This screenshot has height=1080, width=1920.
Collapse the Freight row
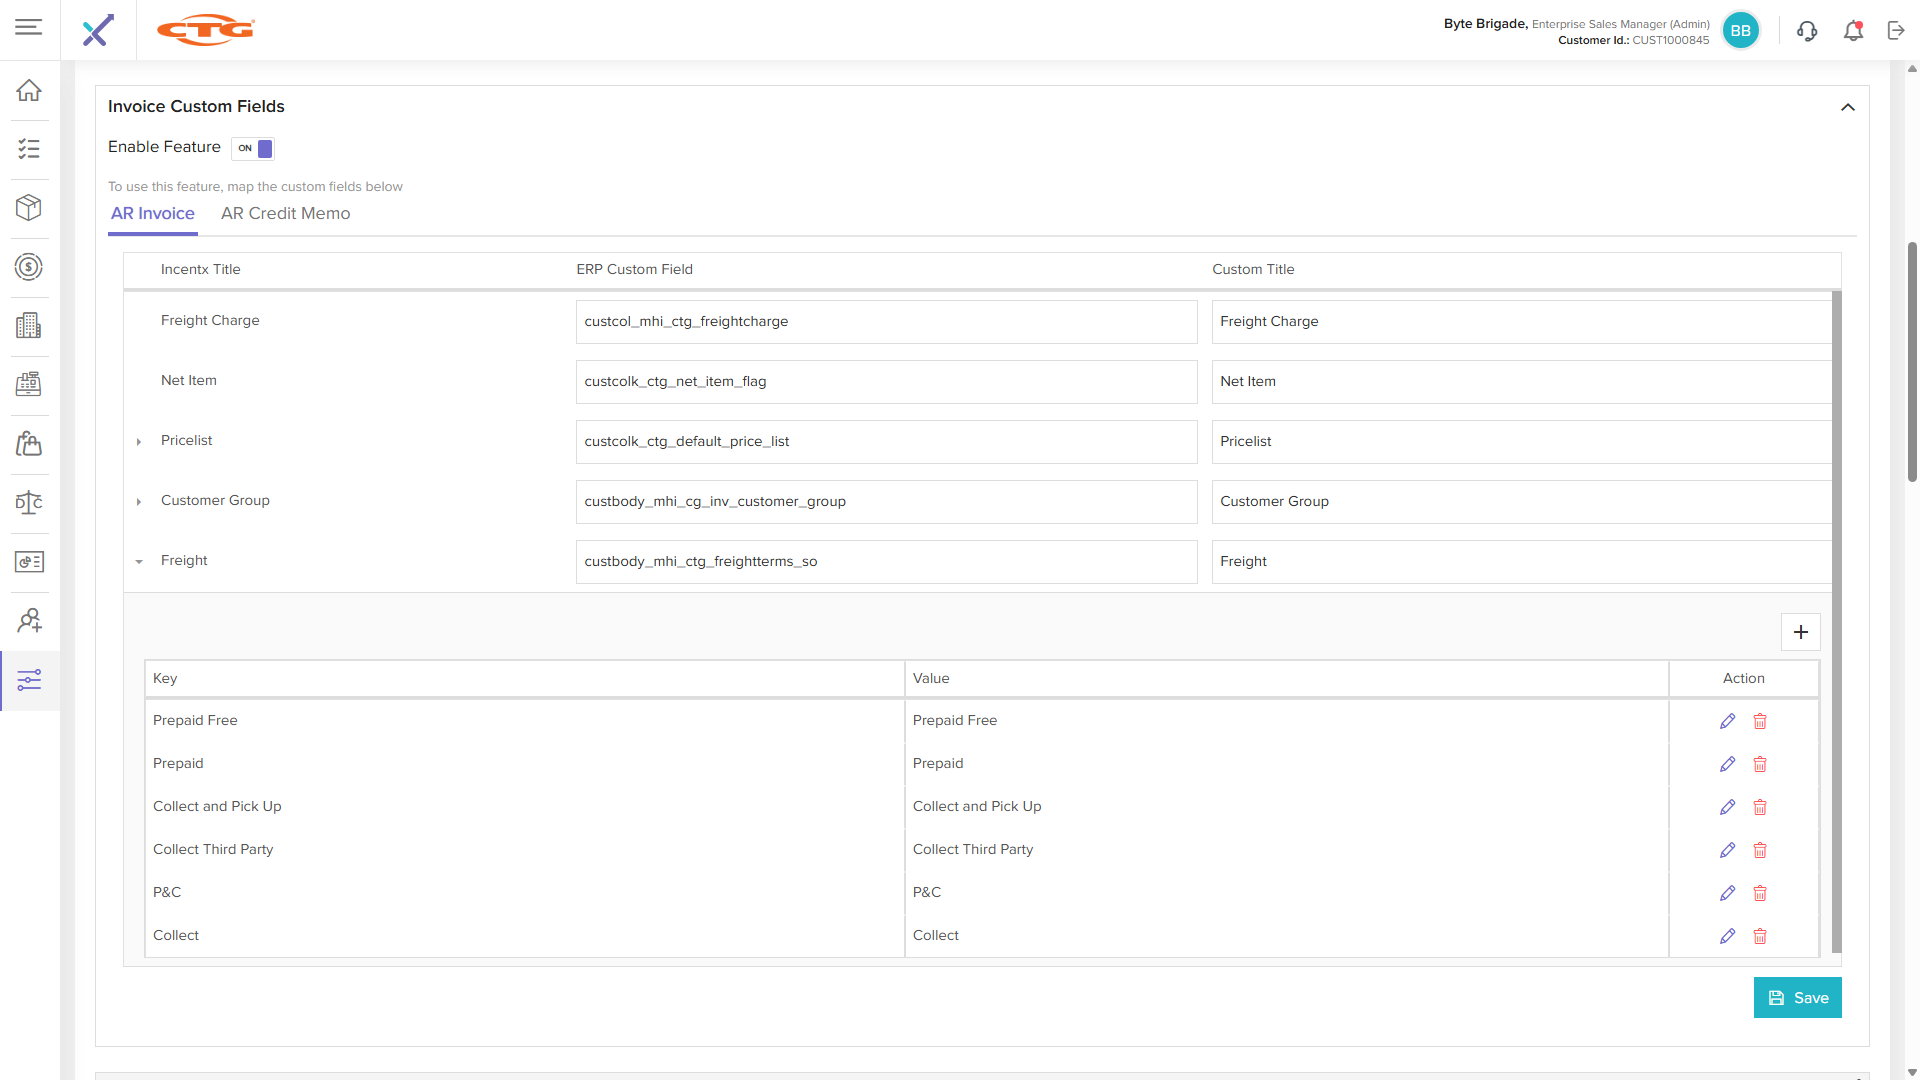(139, 561)
